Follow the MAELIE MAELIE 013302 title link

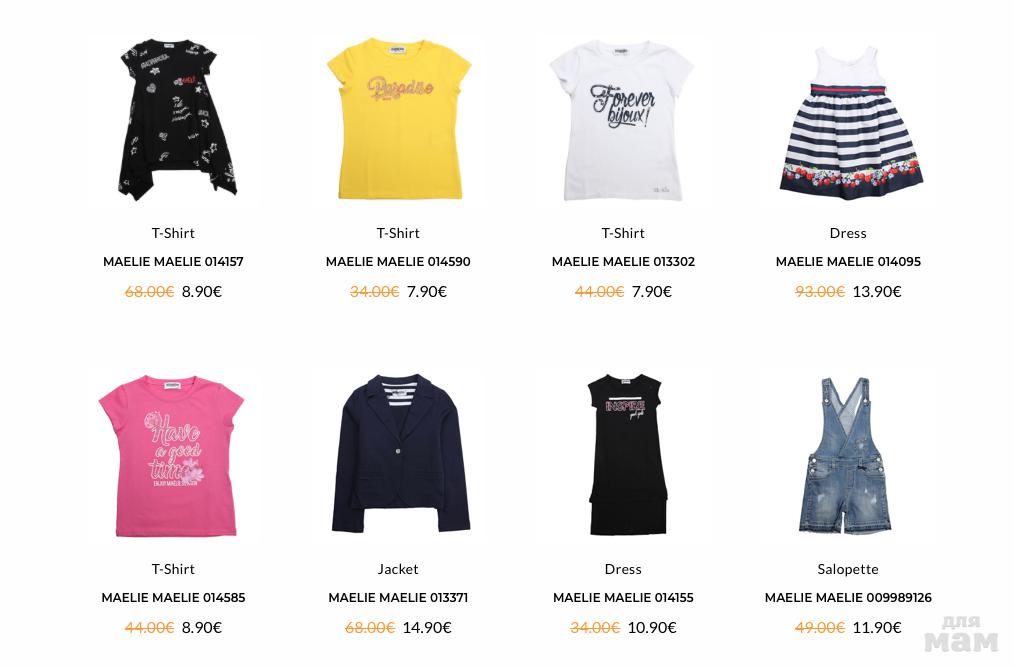click(x=623, y=262)
